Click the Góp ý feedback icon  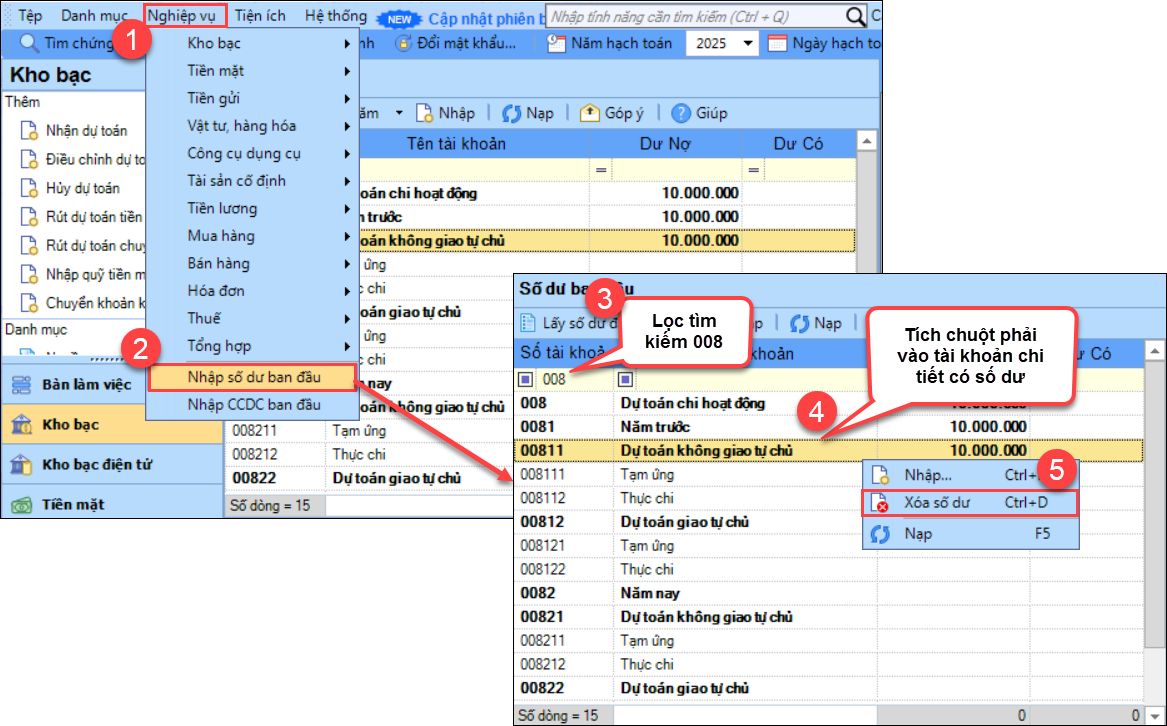pos(589,113)
